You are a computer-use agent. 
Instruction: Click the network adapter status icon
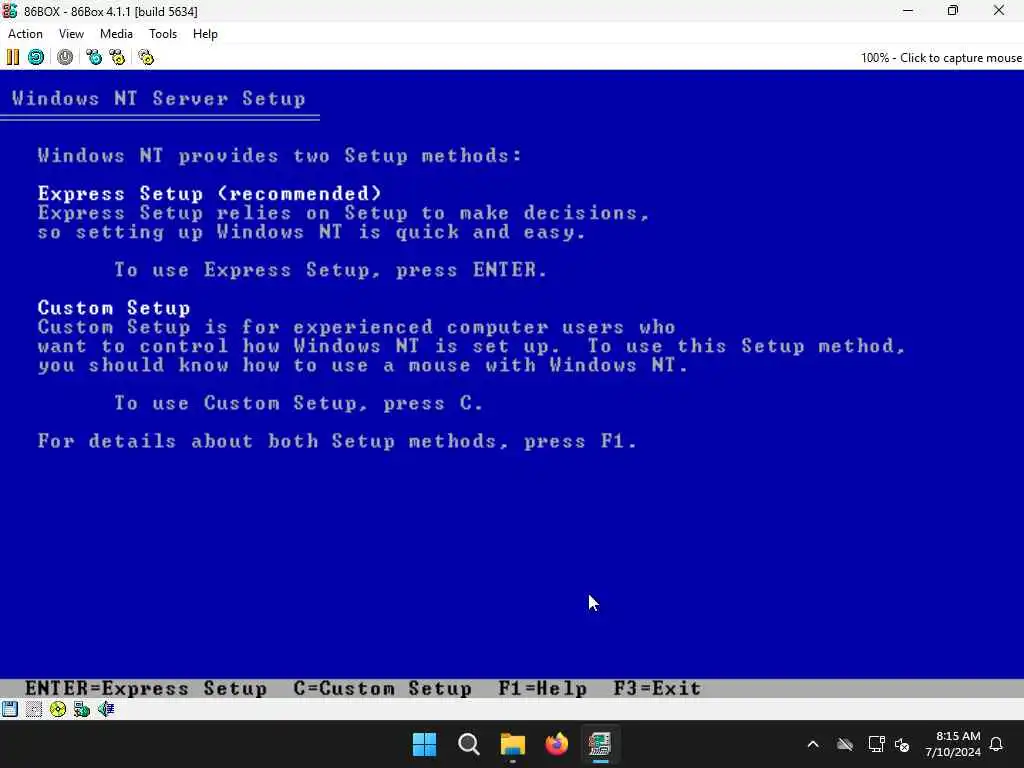pyautogui.click(x=82, y=709)
